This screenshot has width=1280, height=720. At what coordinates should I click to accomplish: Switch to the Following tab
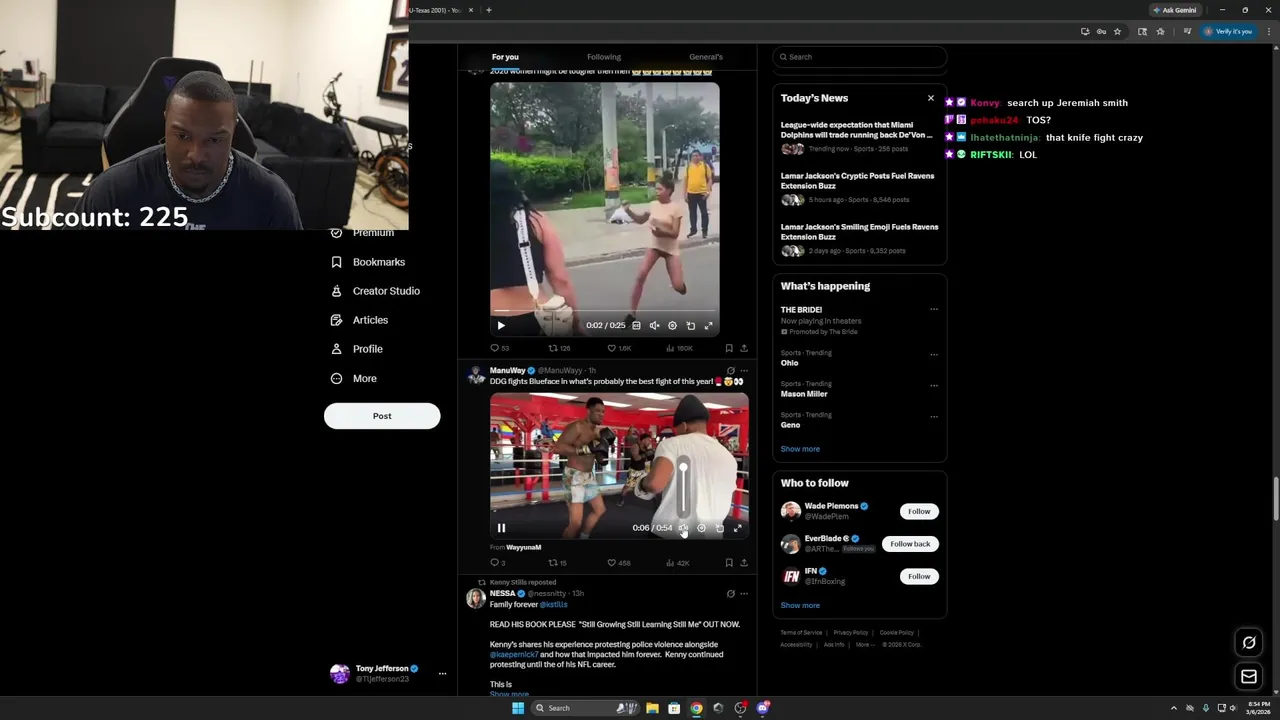click(x=604, y=57)
